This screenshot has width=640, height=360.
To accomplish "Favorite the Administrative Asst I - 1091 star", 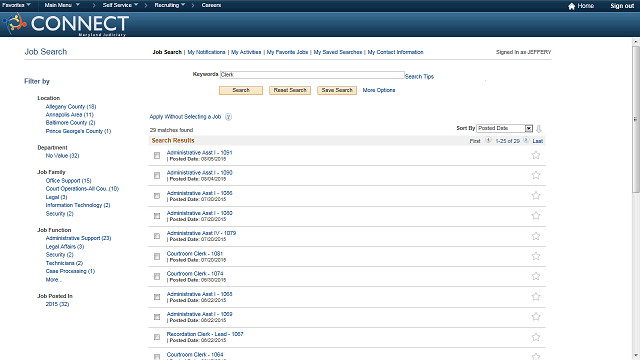I will 536,155.
